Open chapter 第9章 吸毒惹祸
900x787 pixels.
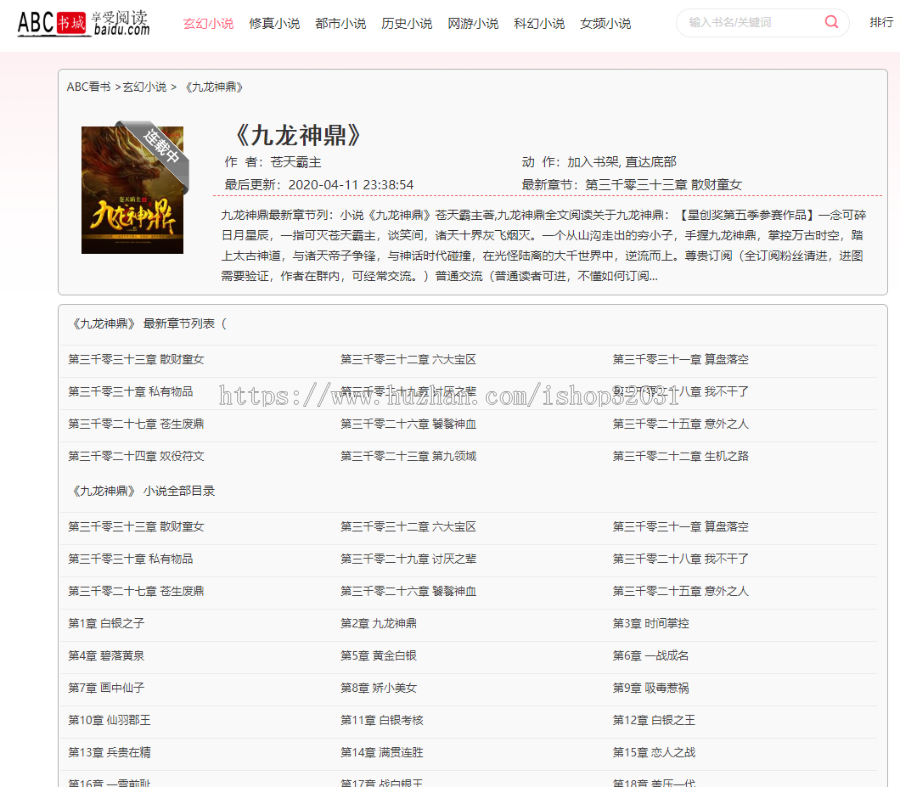tap(651, 688)
